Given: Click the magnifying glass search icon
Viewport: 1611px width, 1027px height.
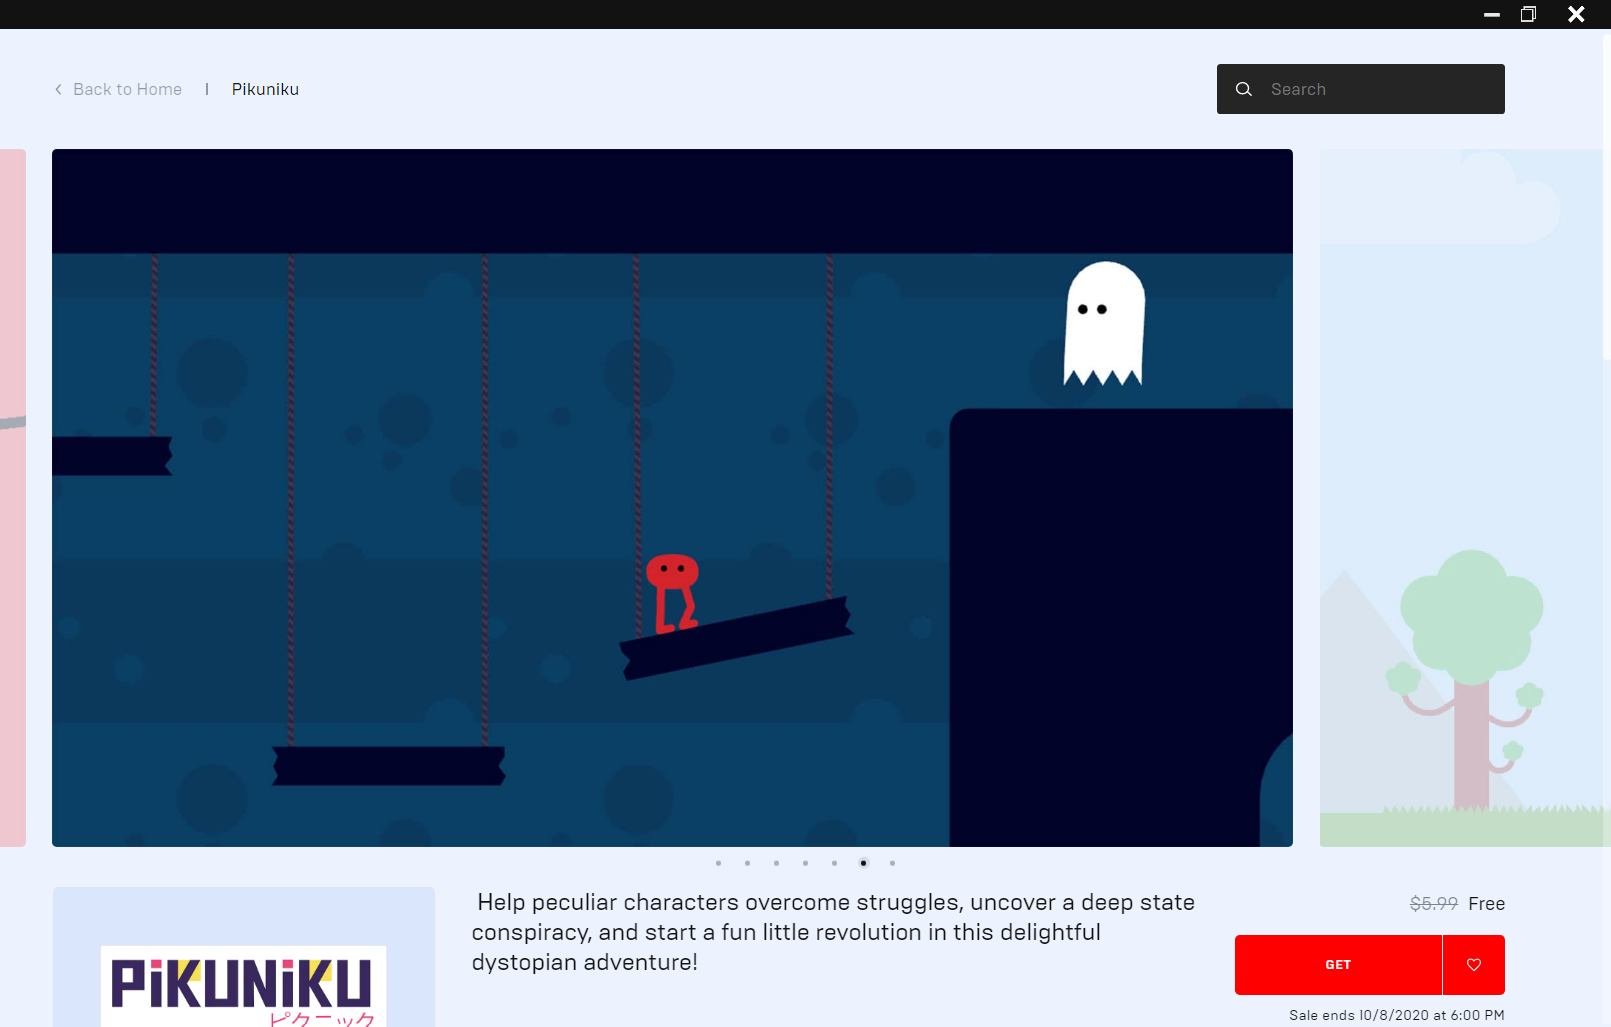Looking at the screenshot, I should 1244,89.
